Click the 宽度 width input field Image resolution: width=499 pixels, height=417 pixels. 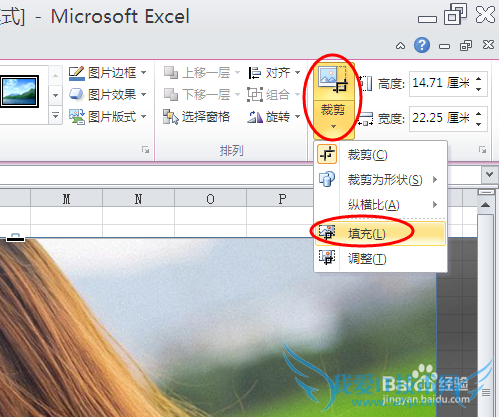442,118
